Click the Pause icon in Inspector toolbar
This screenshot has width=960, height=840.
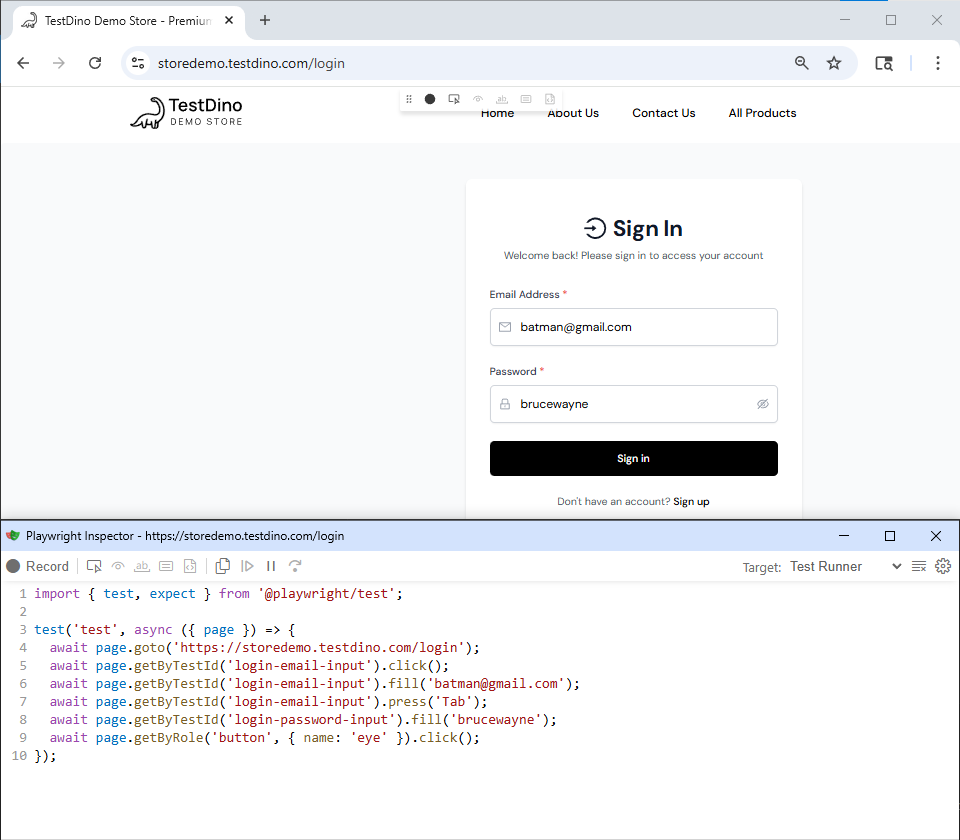pyautogui.click(x=271, y=566)
